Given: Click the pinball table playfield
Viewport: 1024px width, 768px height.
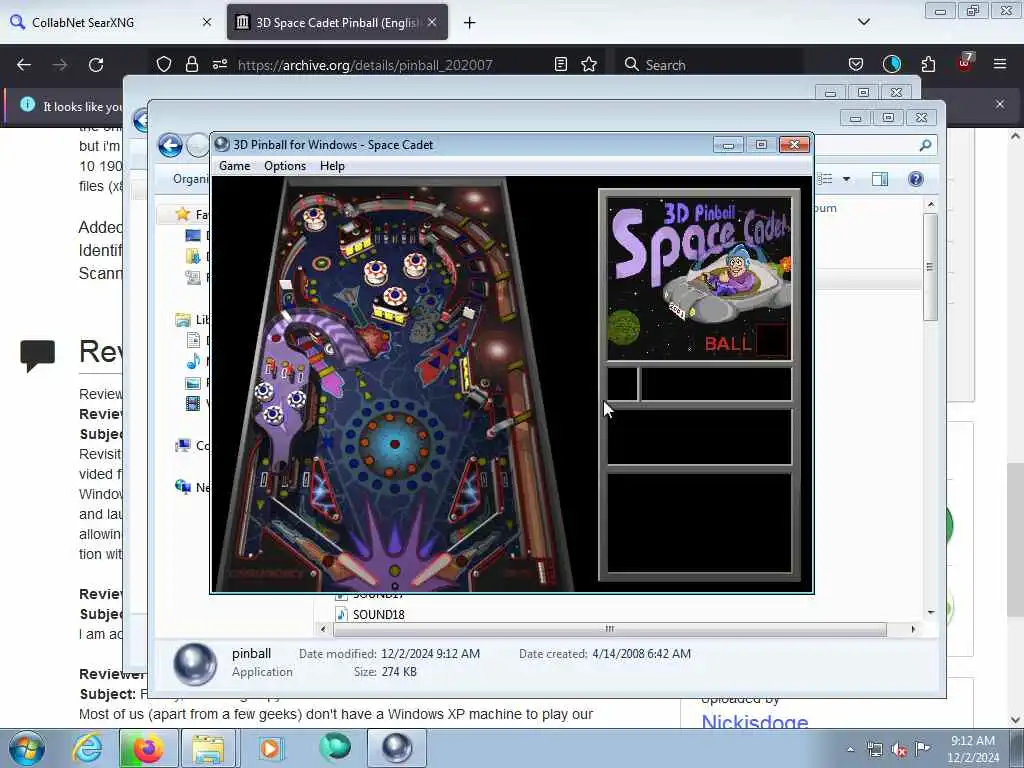Looking at the screenshot, I should (x=392, y=385).
